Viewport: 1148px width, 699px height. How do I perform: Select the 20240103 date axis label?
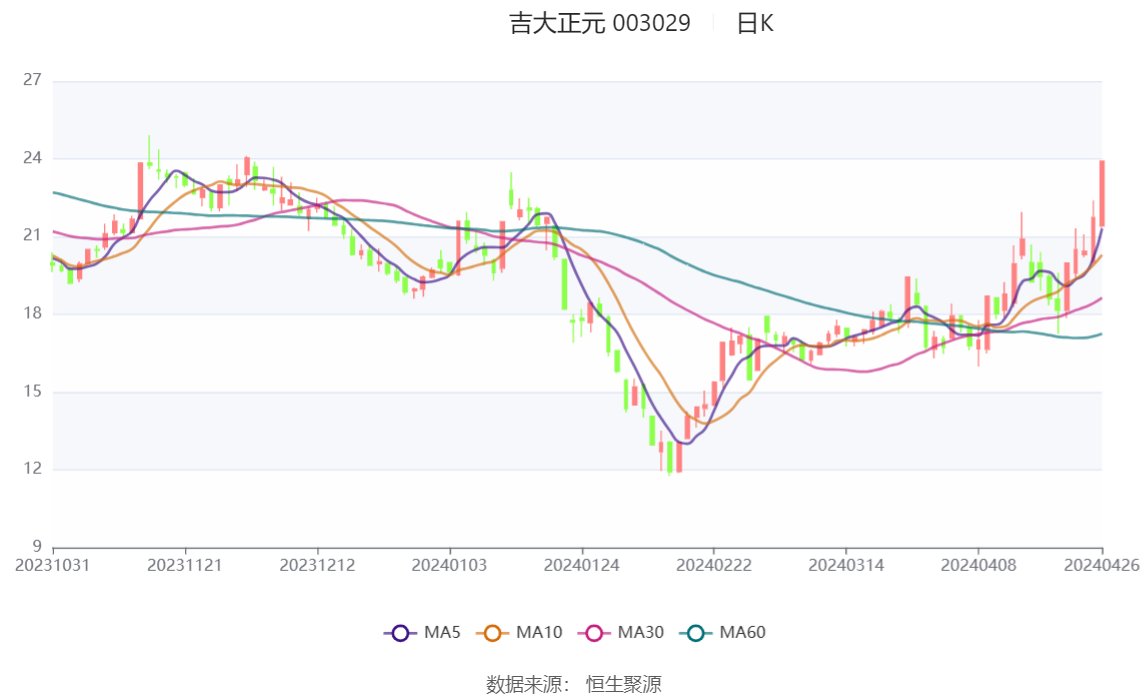[449, 565]
